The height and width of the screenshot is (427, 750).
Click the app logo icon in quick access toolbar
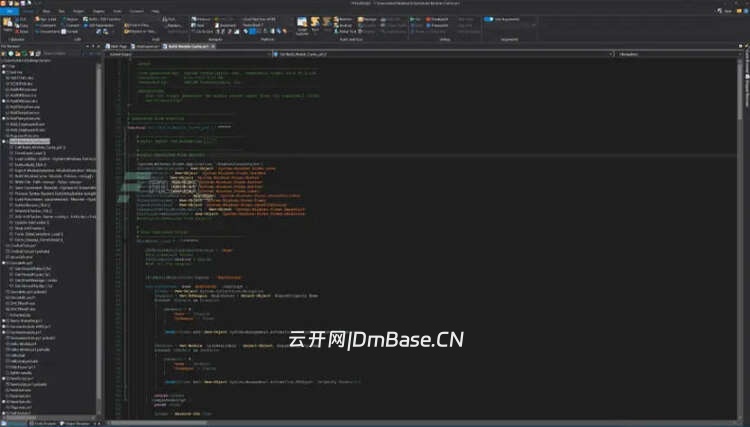tap(3, 3)
